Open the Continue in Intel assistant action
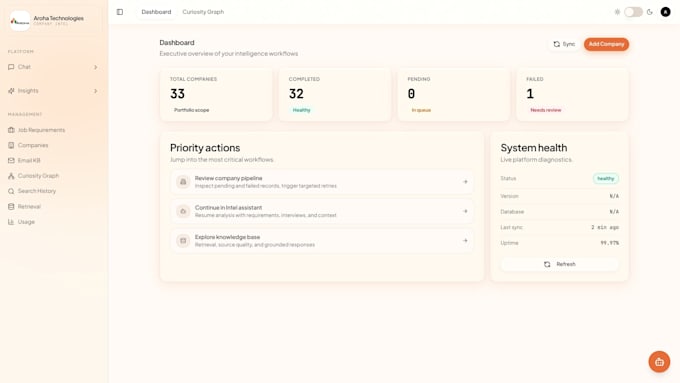Viewport: 680px width, 383px height. [x=322, y=211]
